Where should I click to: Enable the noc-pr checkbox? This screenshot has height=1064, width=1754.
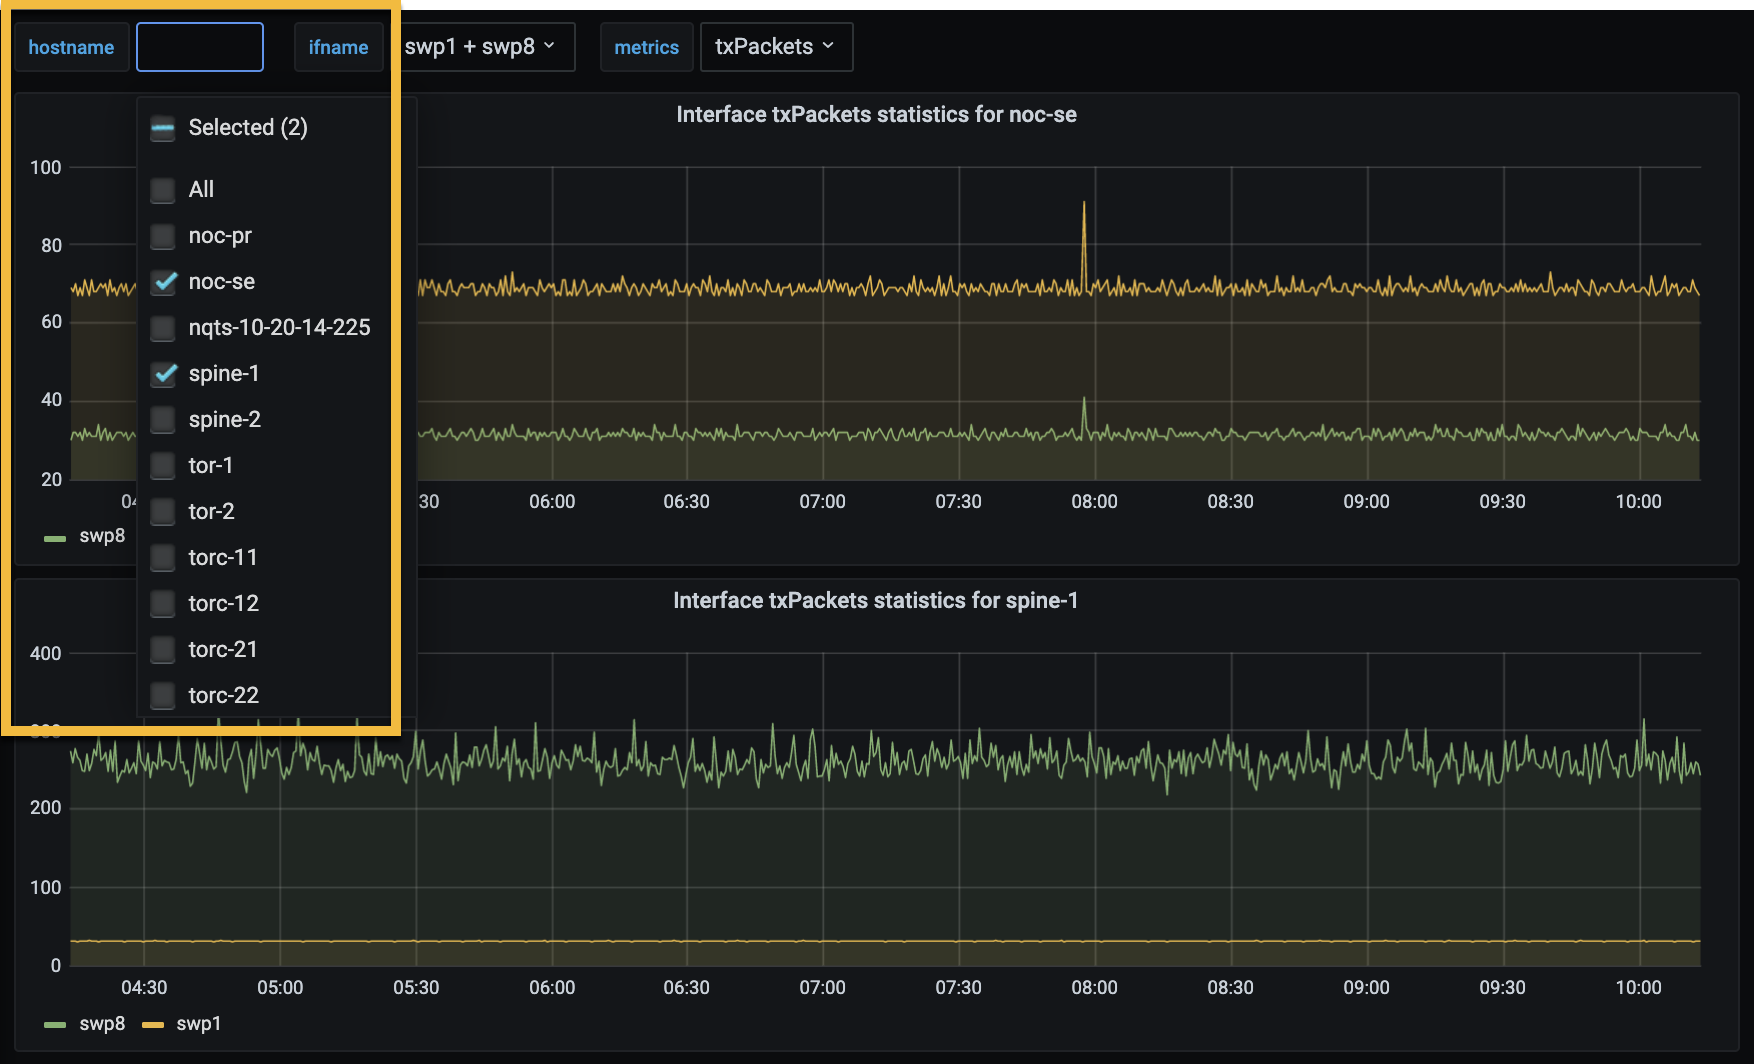[x=163, y=236]
